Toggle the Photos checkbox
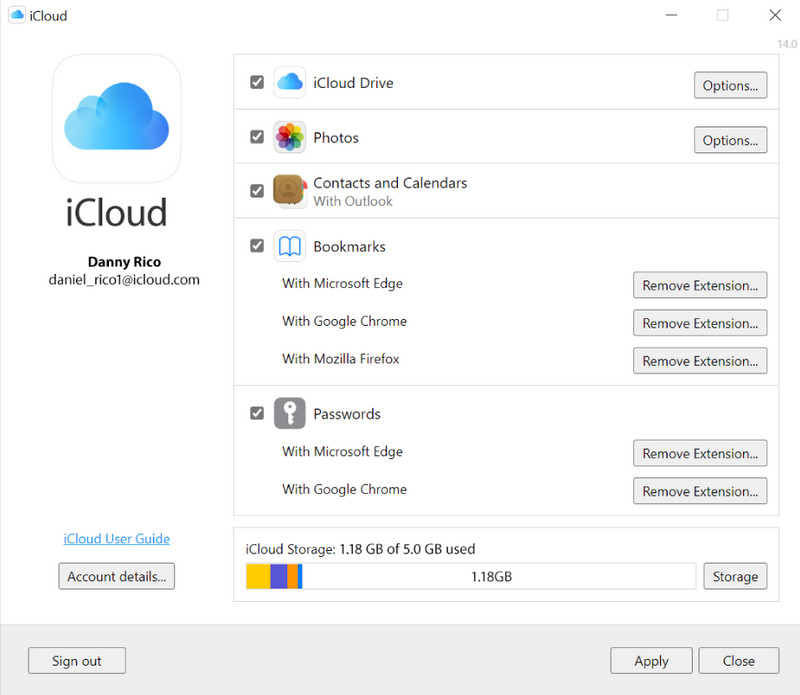This screenshot has width=800, height=695. click(257, 137)
